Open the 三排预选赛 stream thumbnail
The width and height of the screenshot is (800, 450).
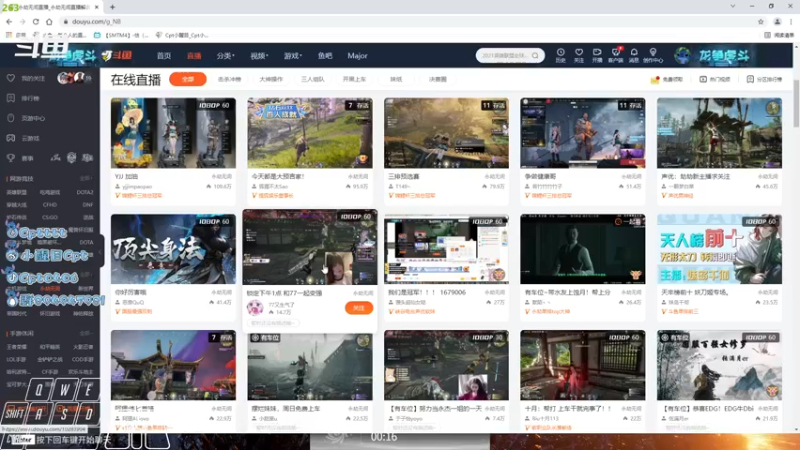pyautogui.click(x=446, y=133)
